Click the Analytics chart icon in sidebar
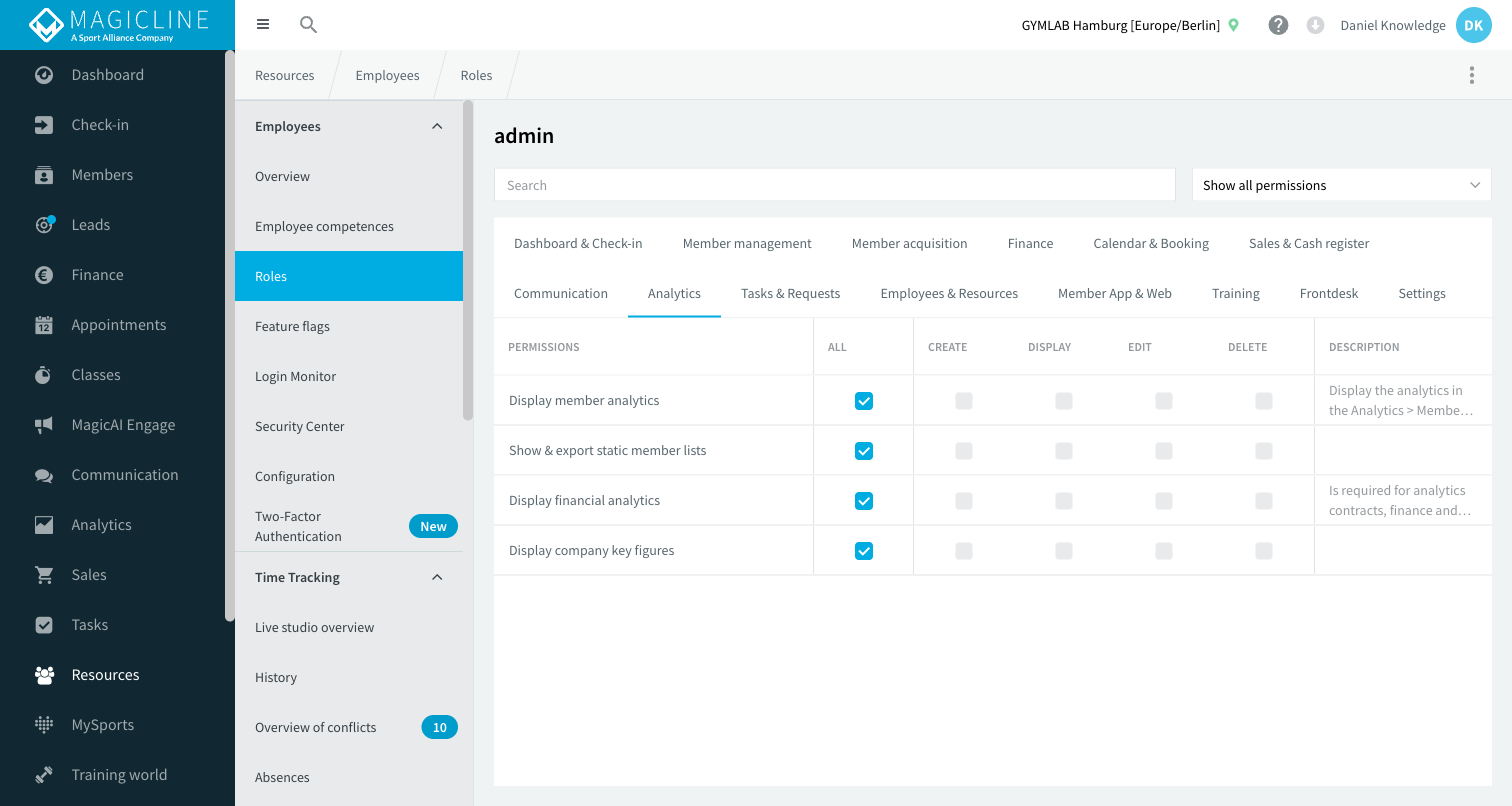The width and height of the screenshot is (1512, 806). click(x=44, y=525)
